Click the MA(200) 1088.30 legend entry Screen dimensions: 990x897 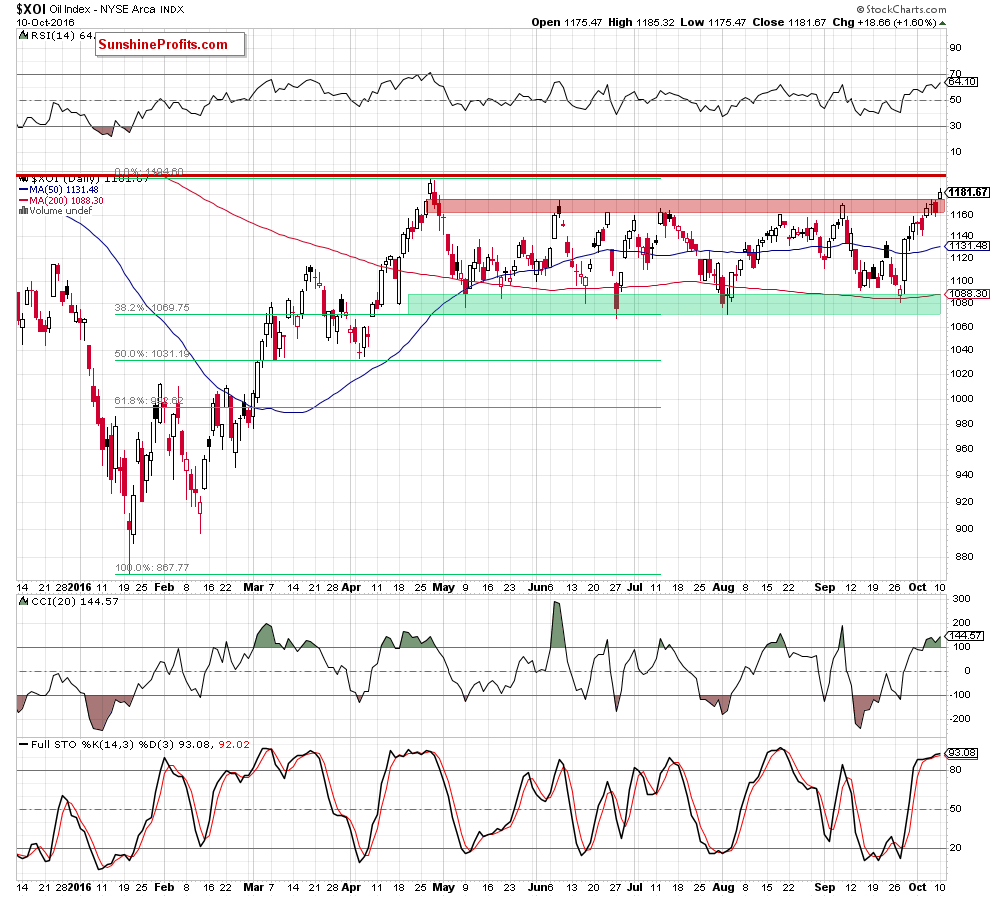click(x=61, y=200)
